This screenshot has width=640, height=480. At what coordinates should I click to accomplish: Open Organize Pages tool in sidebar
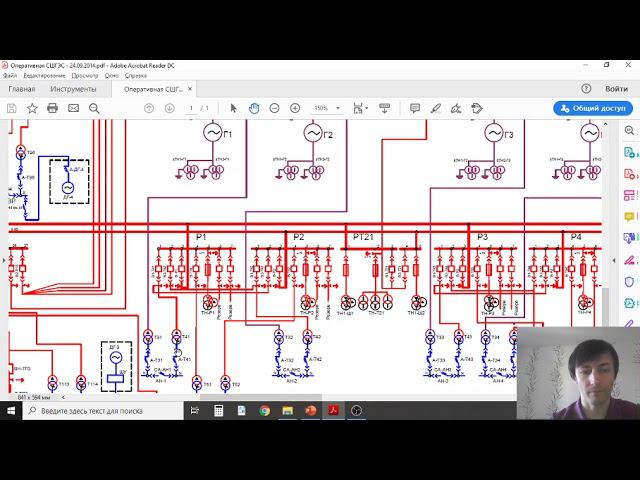pos(629,196)
